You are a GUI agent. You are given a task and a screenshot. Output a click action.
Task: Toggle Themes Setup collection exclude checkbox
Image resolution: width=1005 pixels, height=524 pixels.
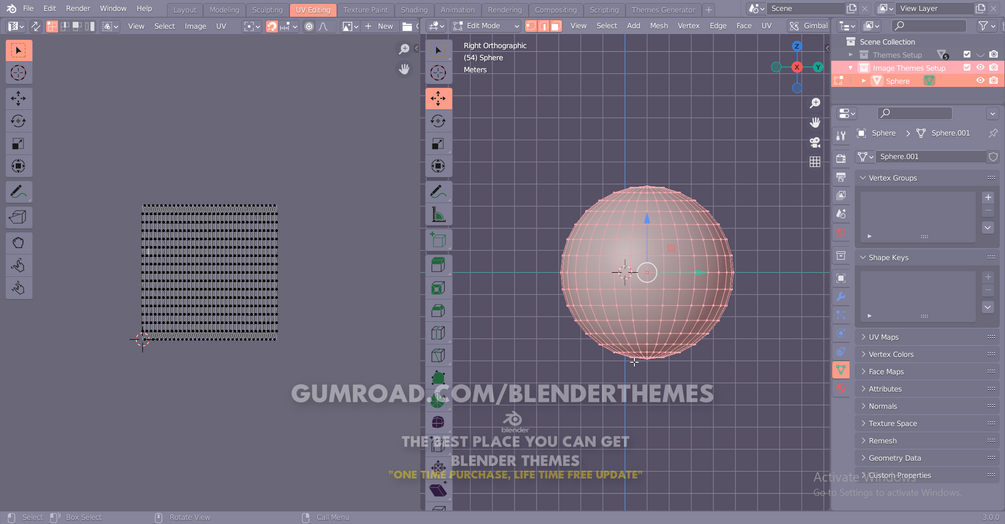pos(967,54)
